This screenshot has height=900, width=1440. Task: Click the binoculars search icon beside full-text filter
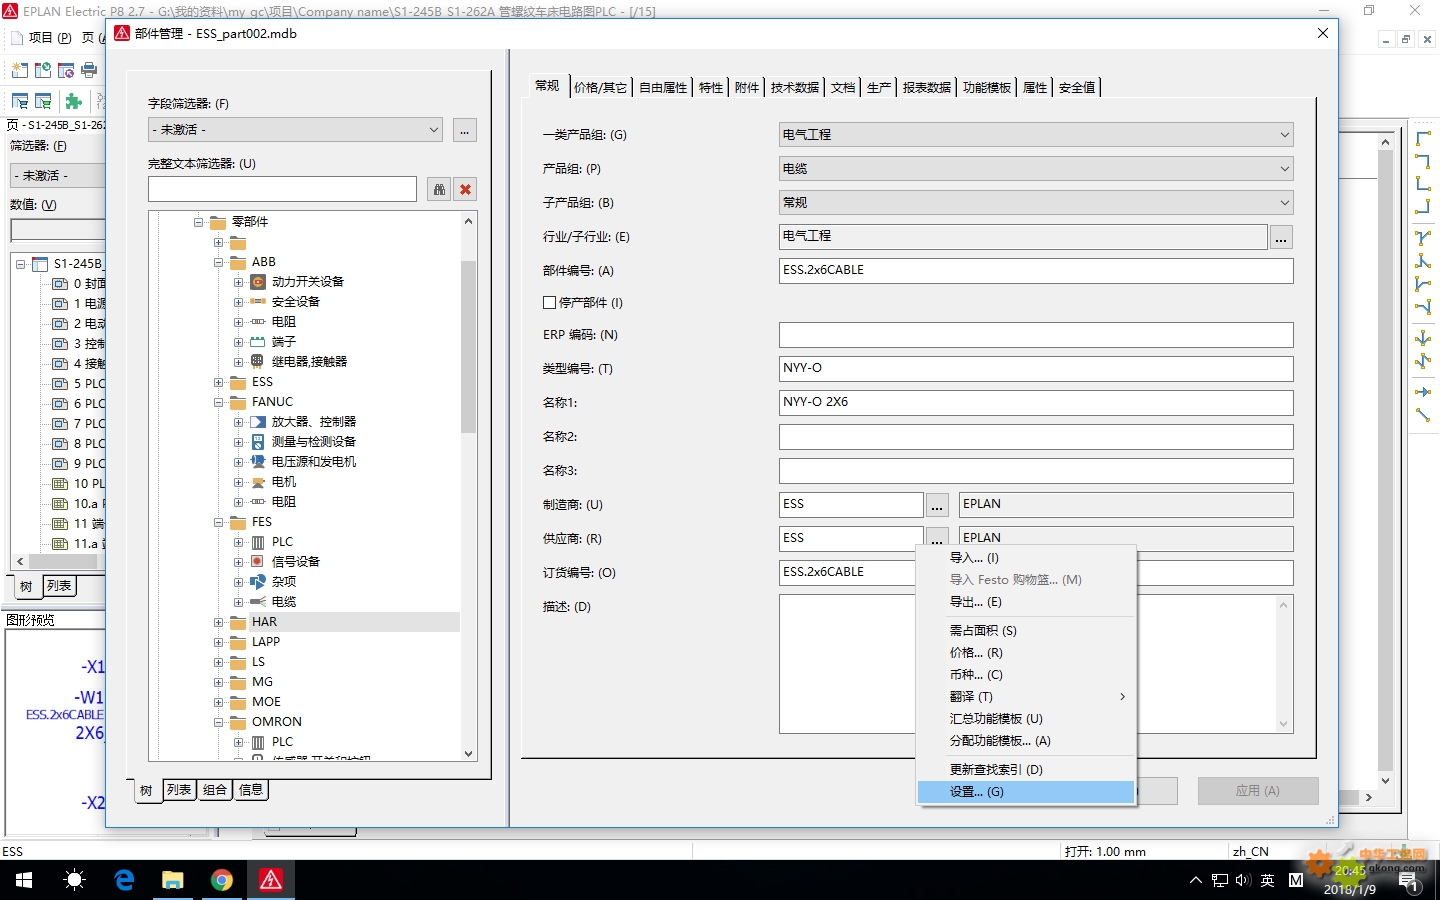click(439, 189)
